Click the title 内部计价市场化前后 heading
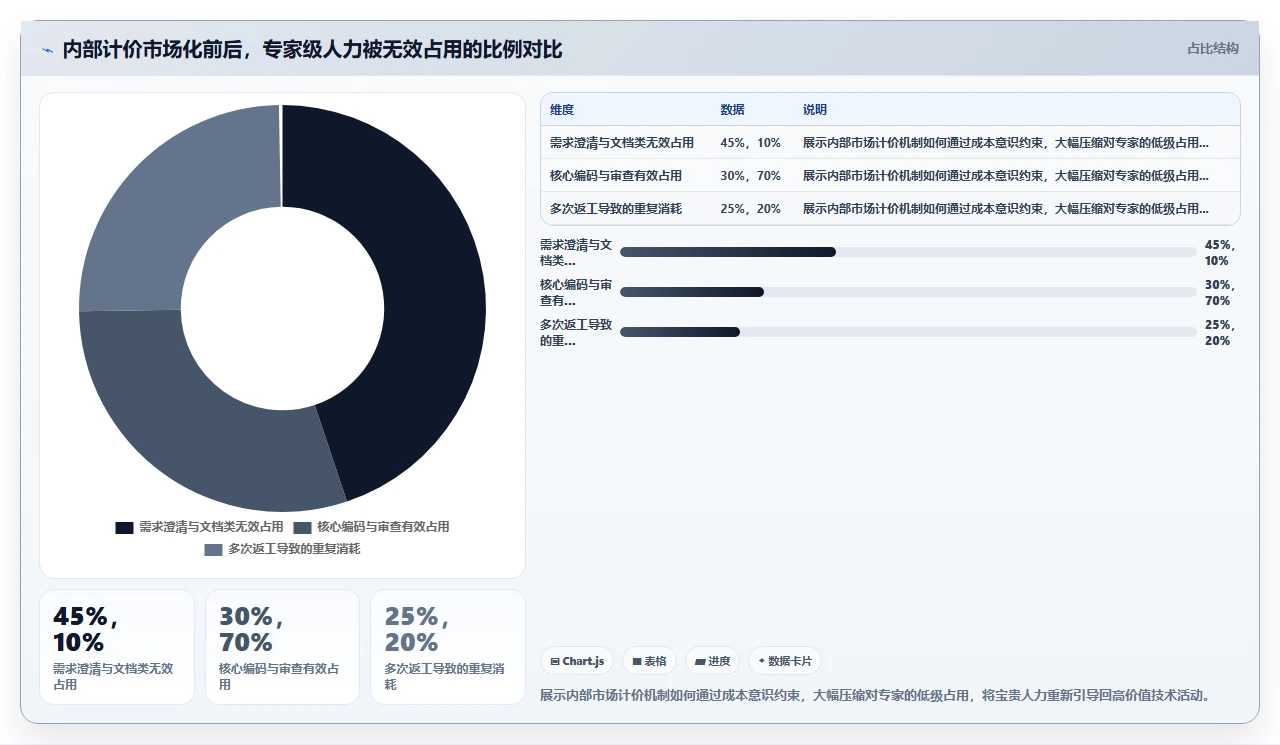This screenshot has width=1280, height=745. click(x=313, y=50)
